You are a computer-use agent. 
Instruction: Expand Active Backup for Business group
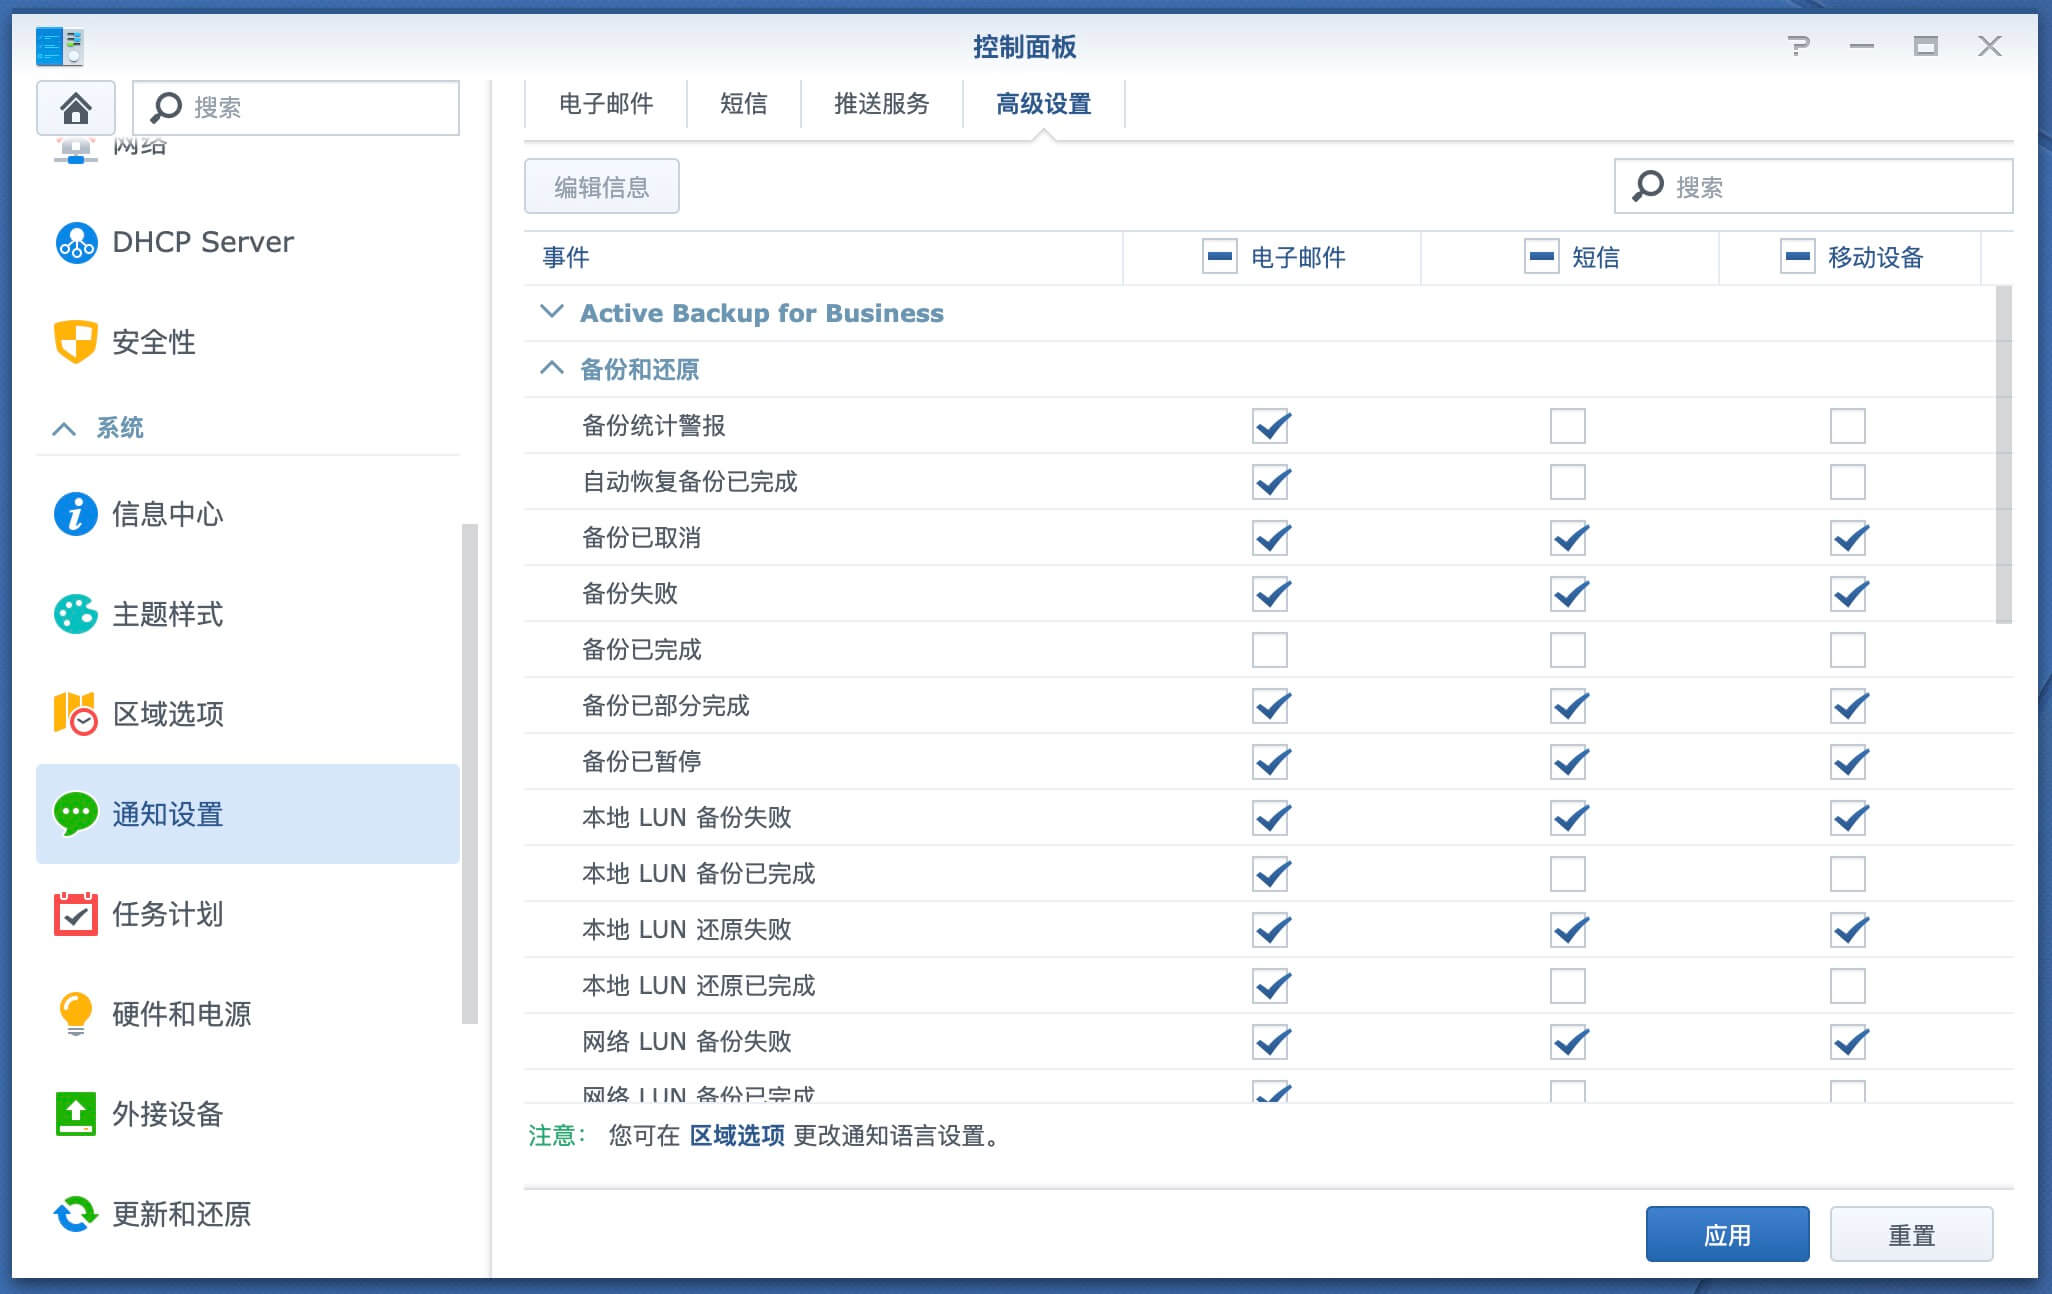552,313
